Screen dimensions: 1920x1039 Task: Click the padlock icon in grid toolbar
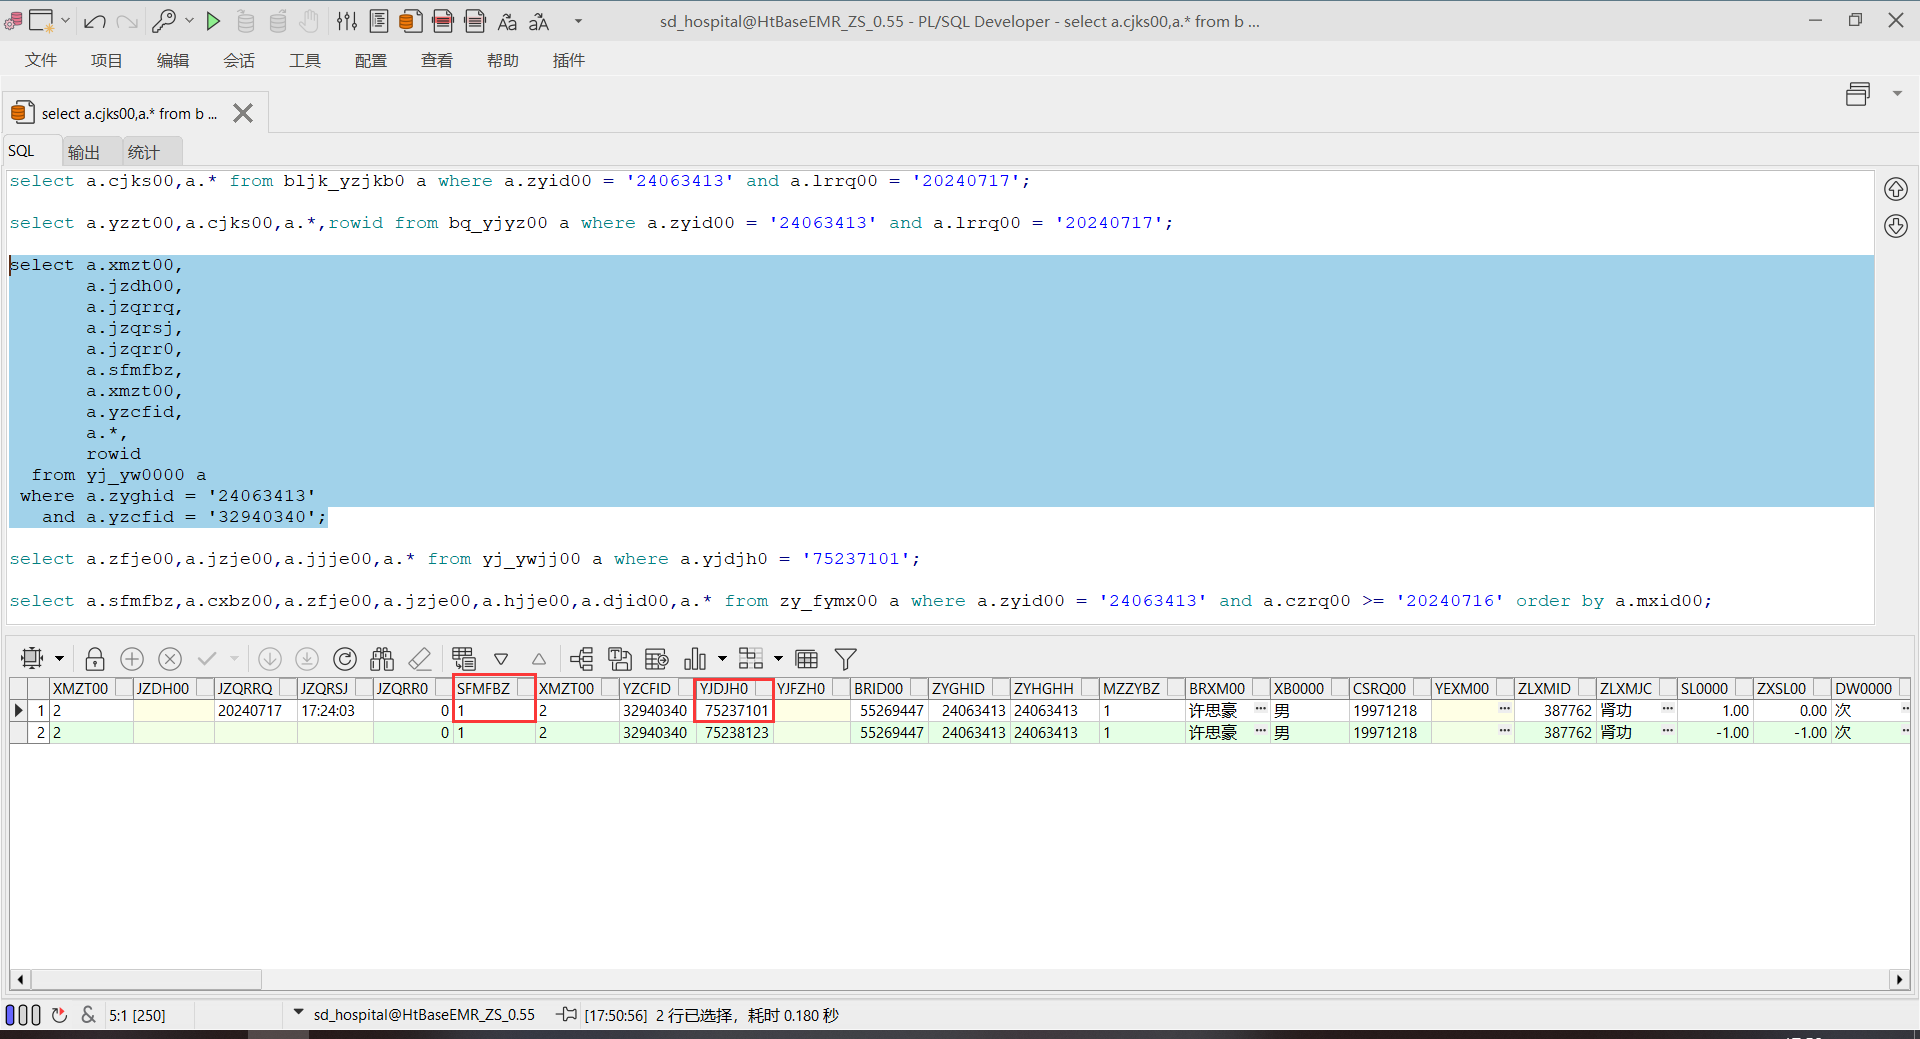(x=95, y=659)
